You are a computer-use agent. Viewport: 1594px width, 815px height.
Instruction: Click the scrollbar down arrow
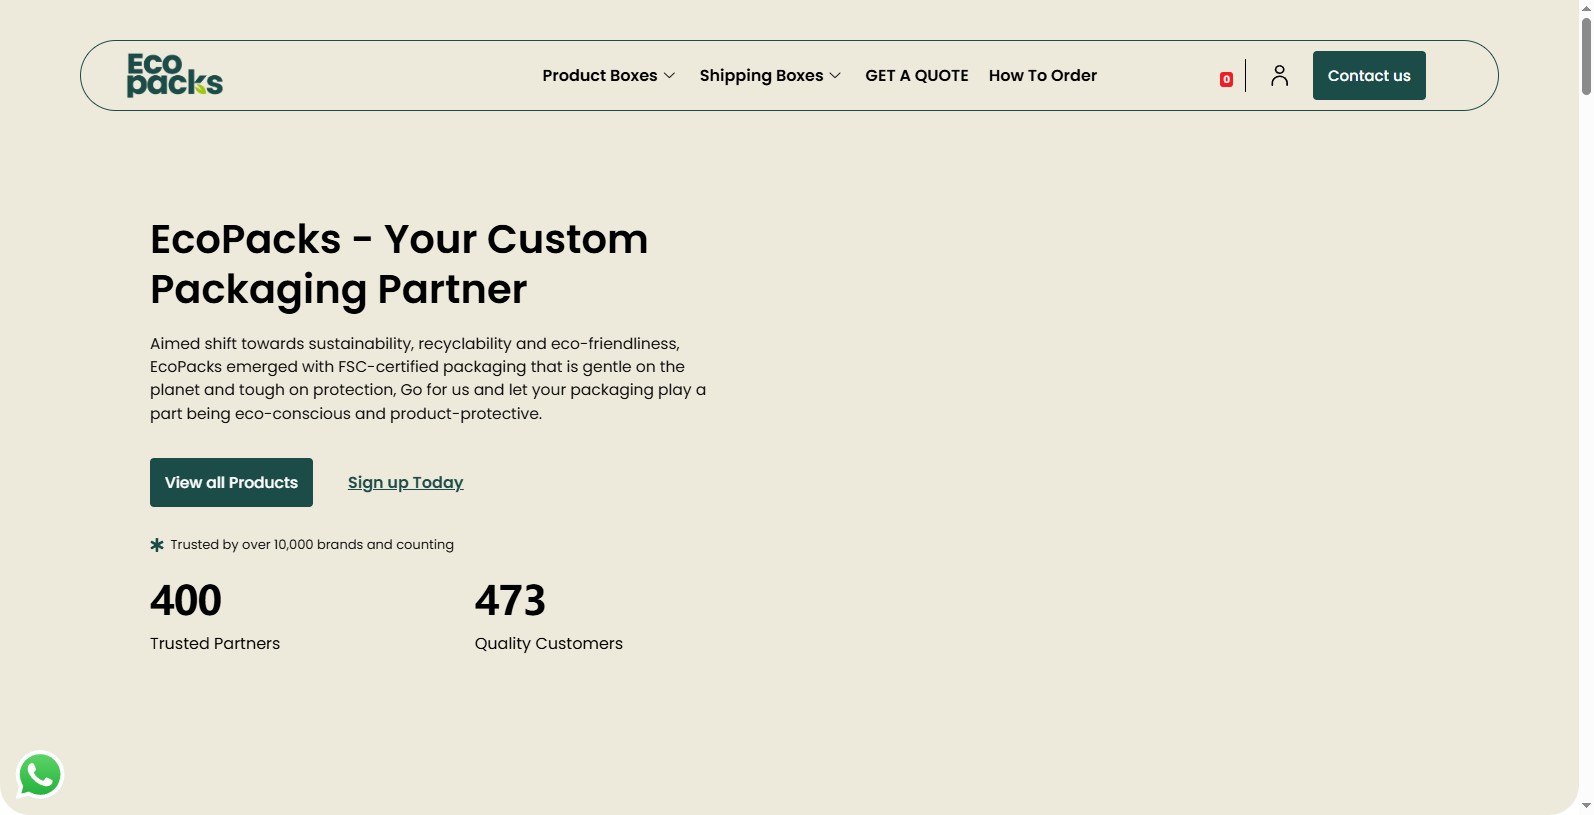1586,806
